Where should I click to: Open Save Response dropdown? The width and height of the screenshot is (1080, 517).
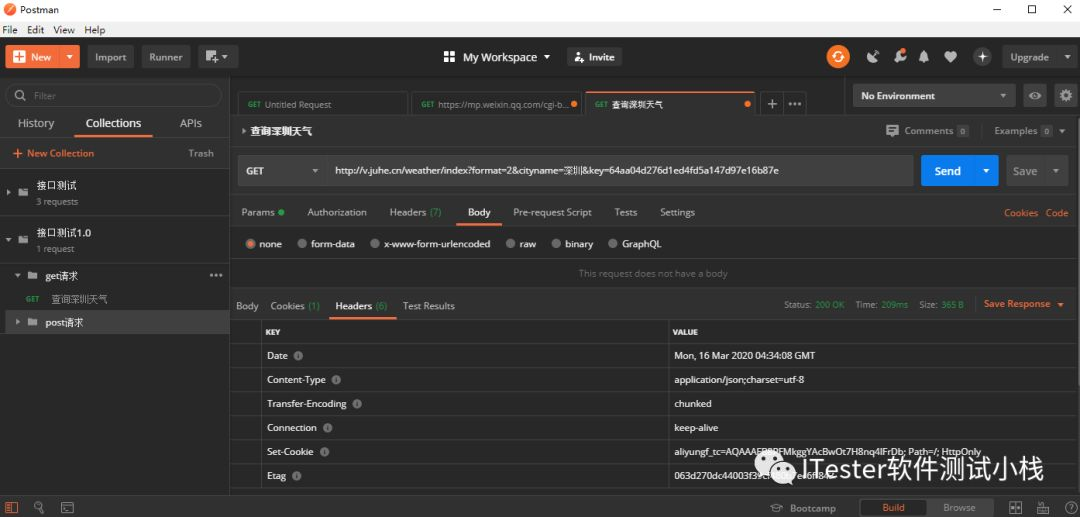coord(1024,304)
